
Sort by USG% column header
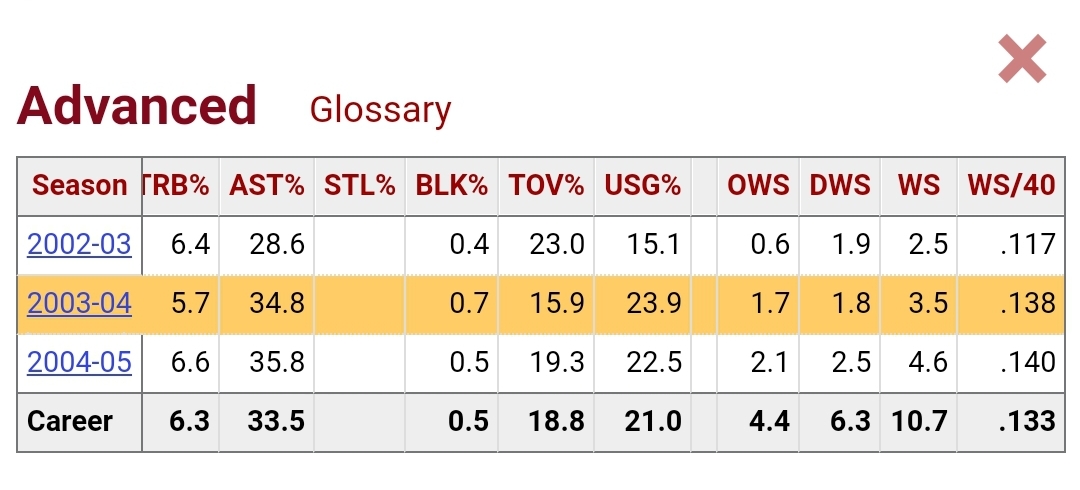pyautogui.click(x=642, y=185)
